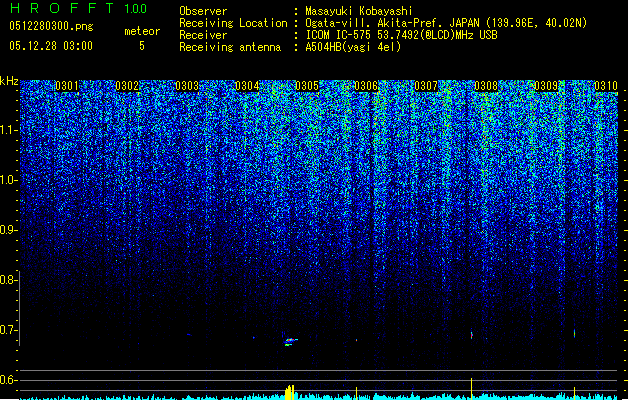
Task: Click the 0308 time marker
Action: [486, 86]
